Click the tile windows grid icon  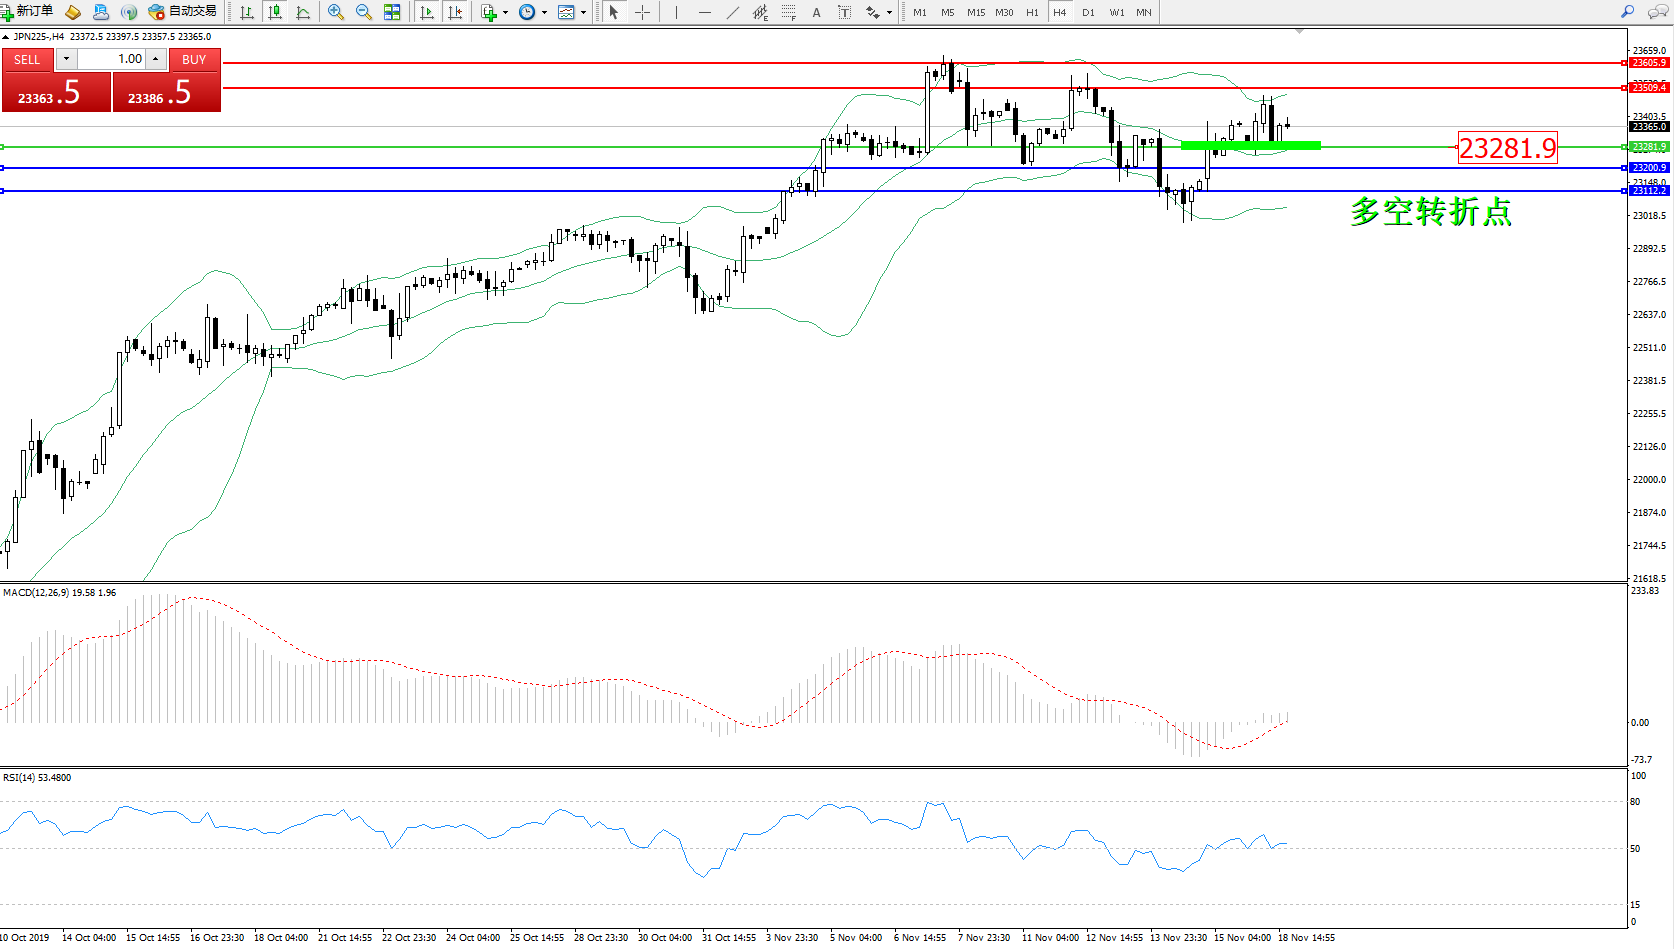pyautogui.click(x=392, y=12)
